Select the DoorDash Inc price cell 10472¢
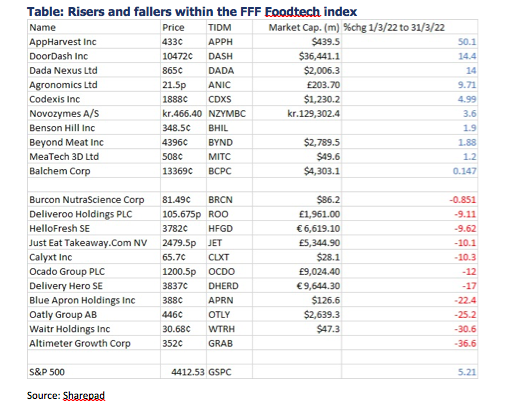This screenshot has height=410, width=525. pyautogui.click(x=177, y=56)
